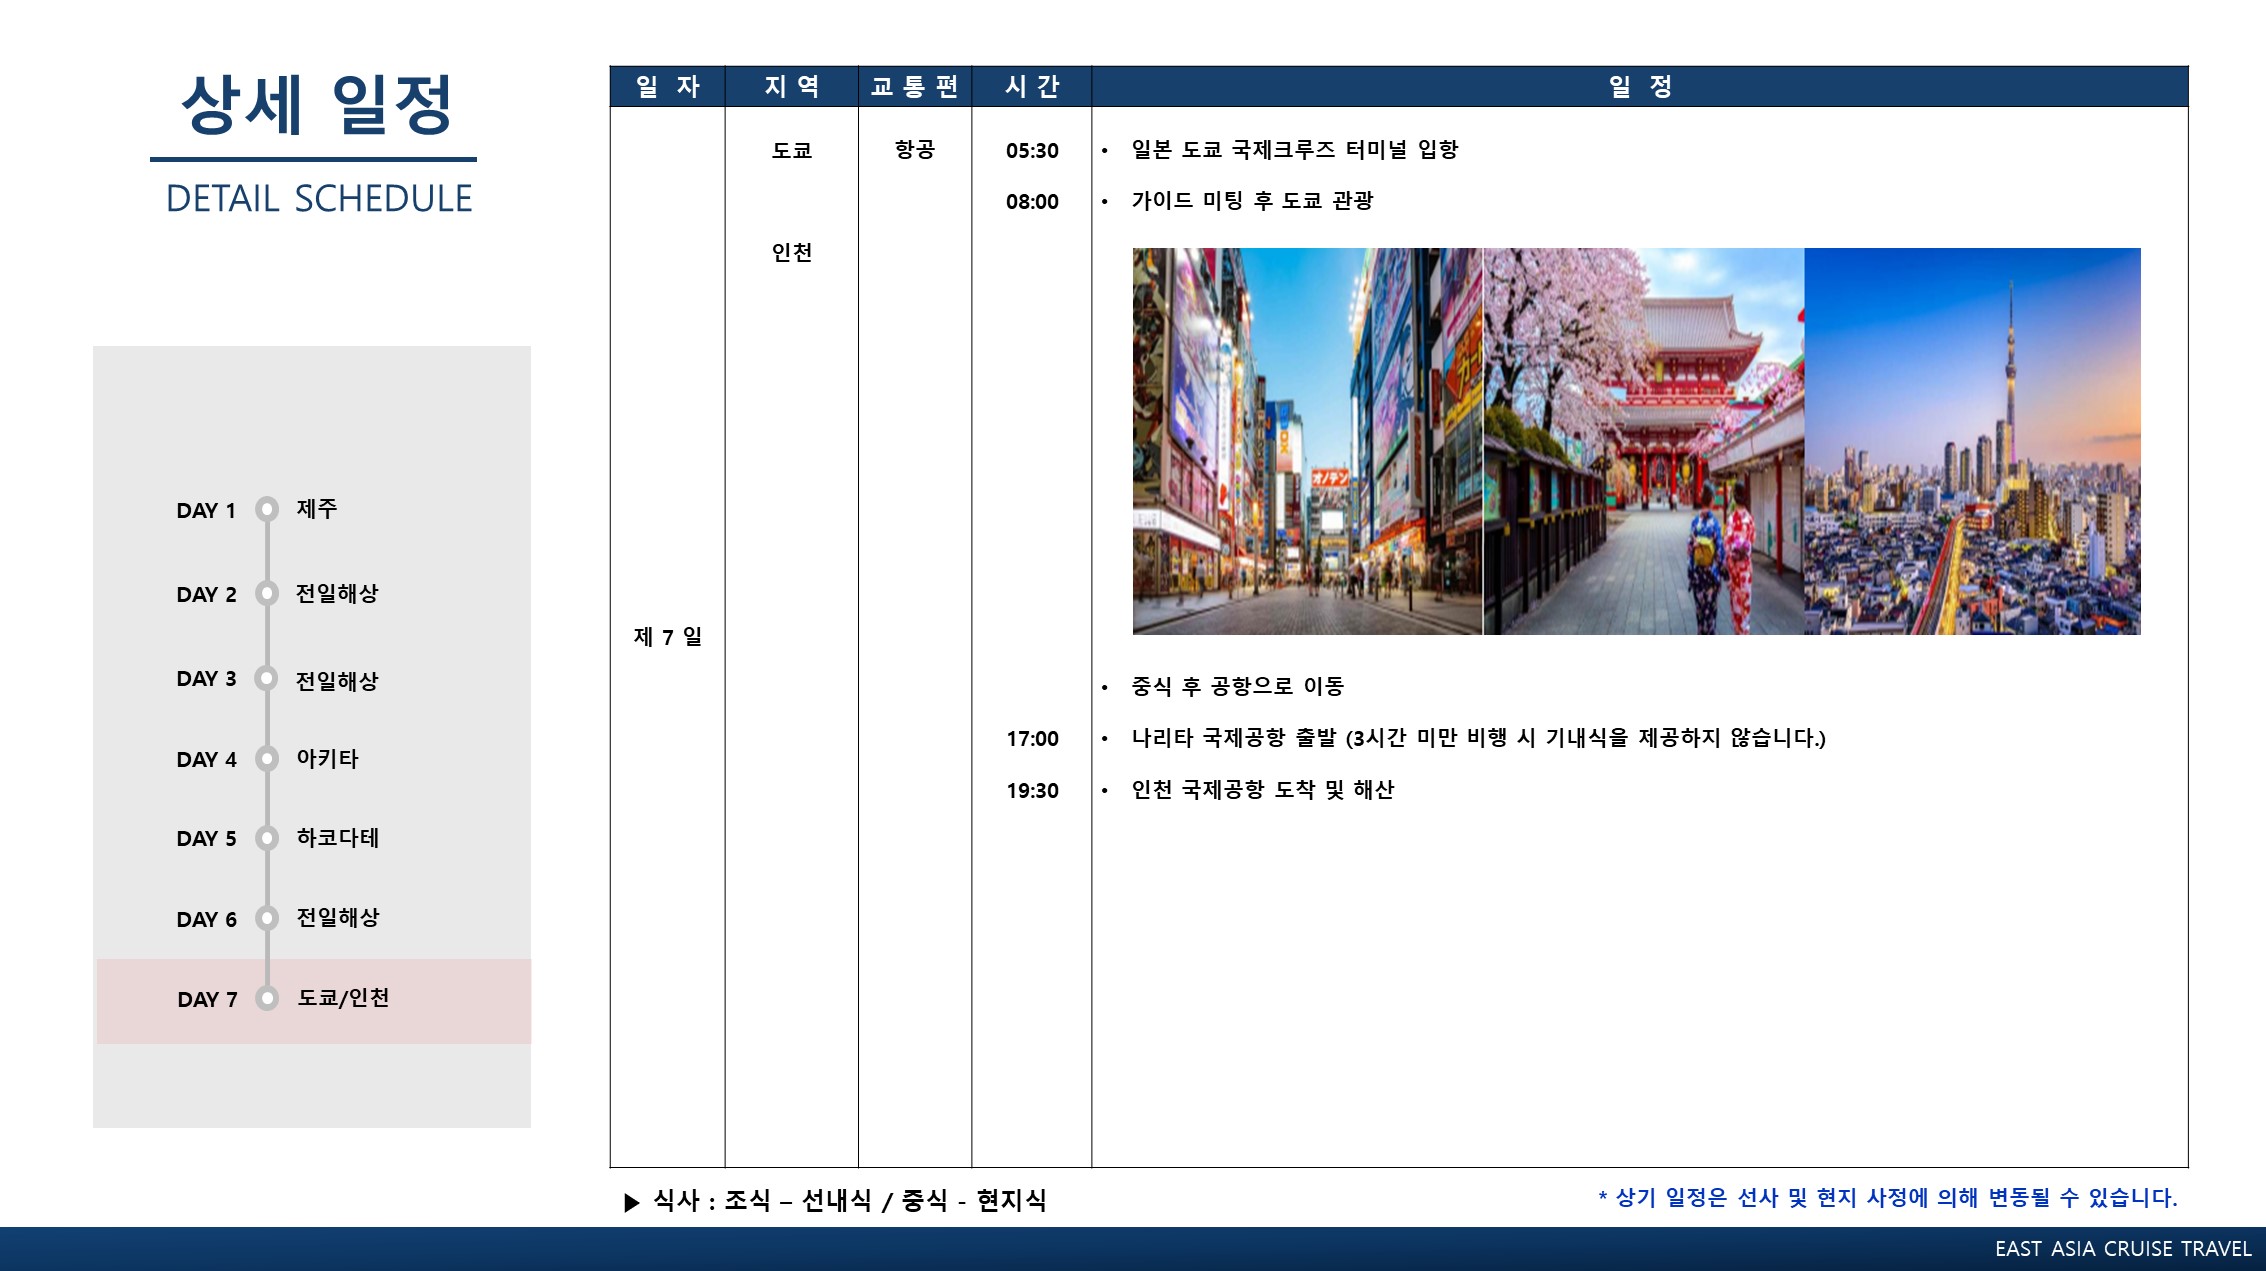The image size is (2266, 1271).
Task: Click the DAY 1 timeline circle marker
Action: [266, 510]
